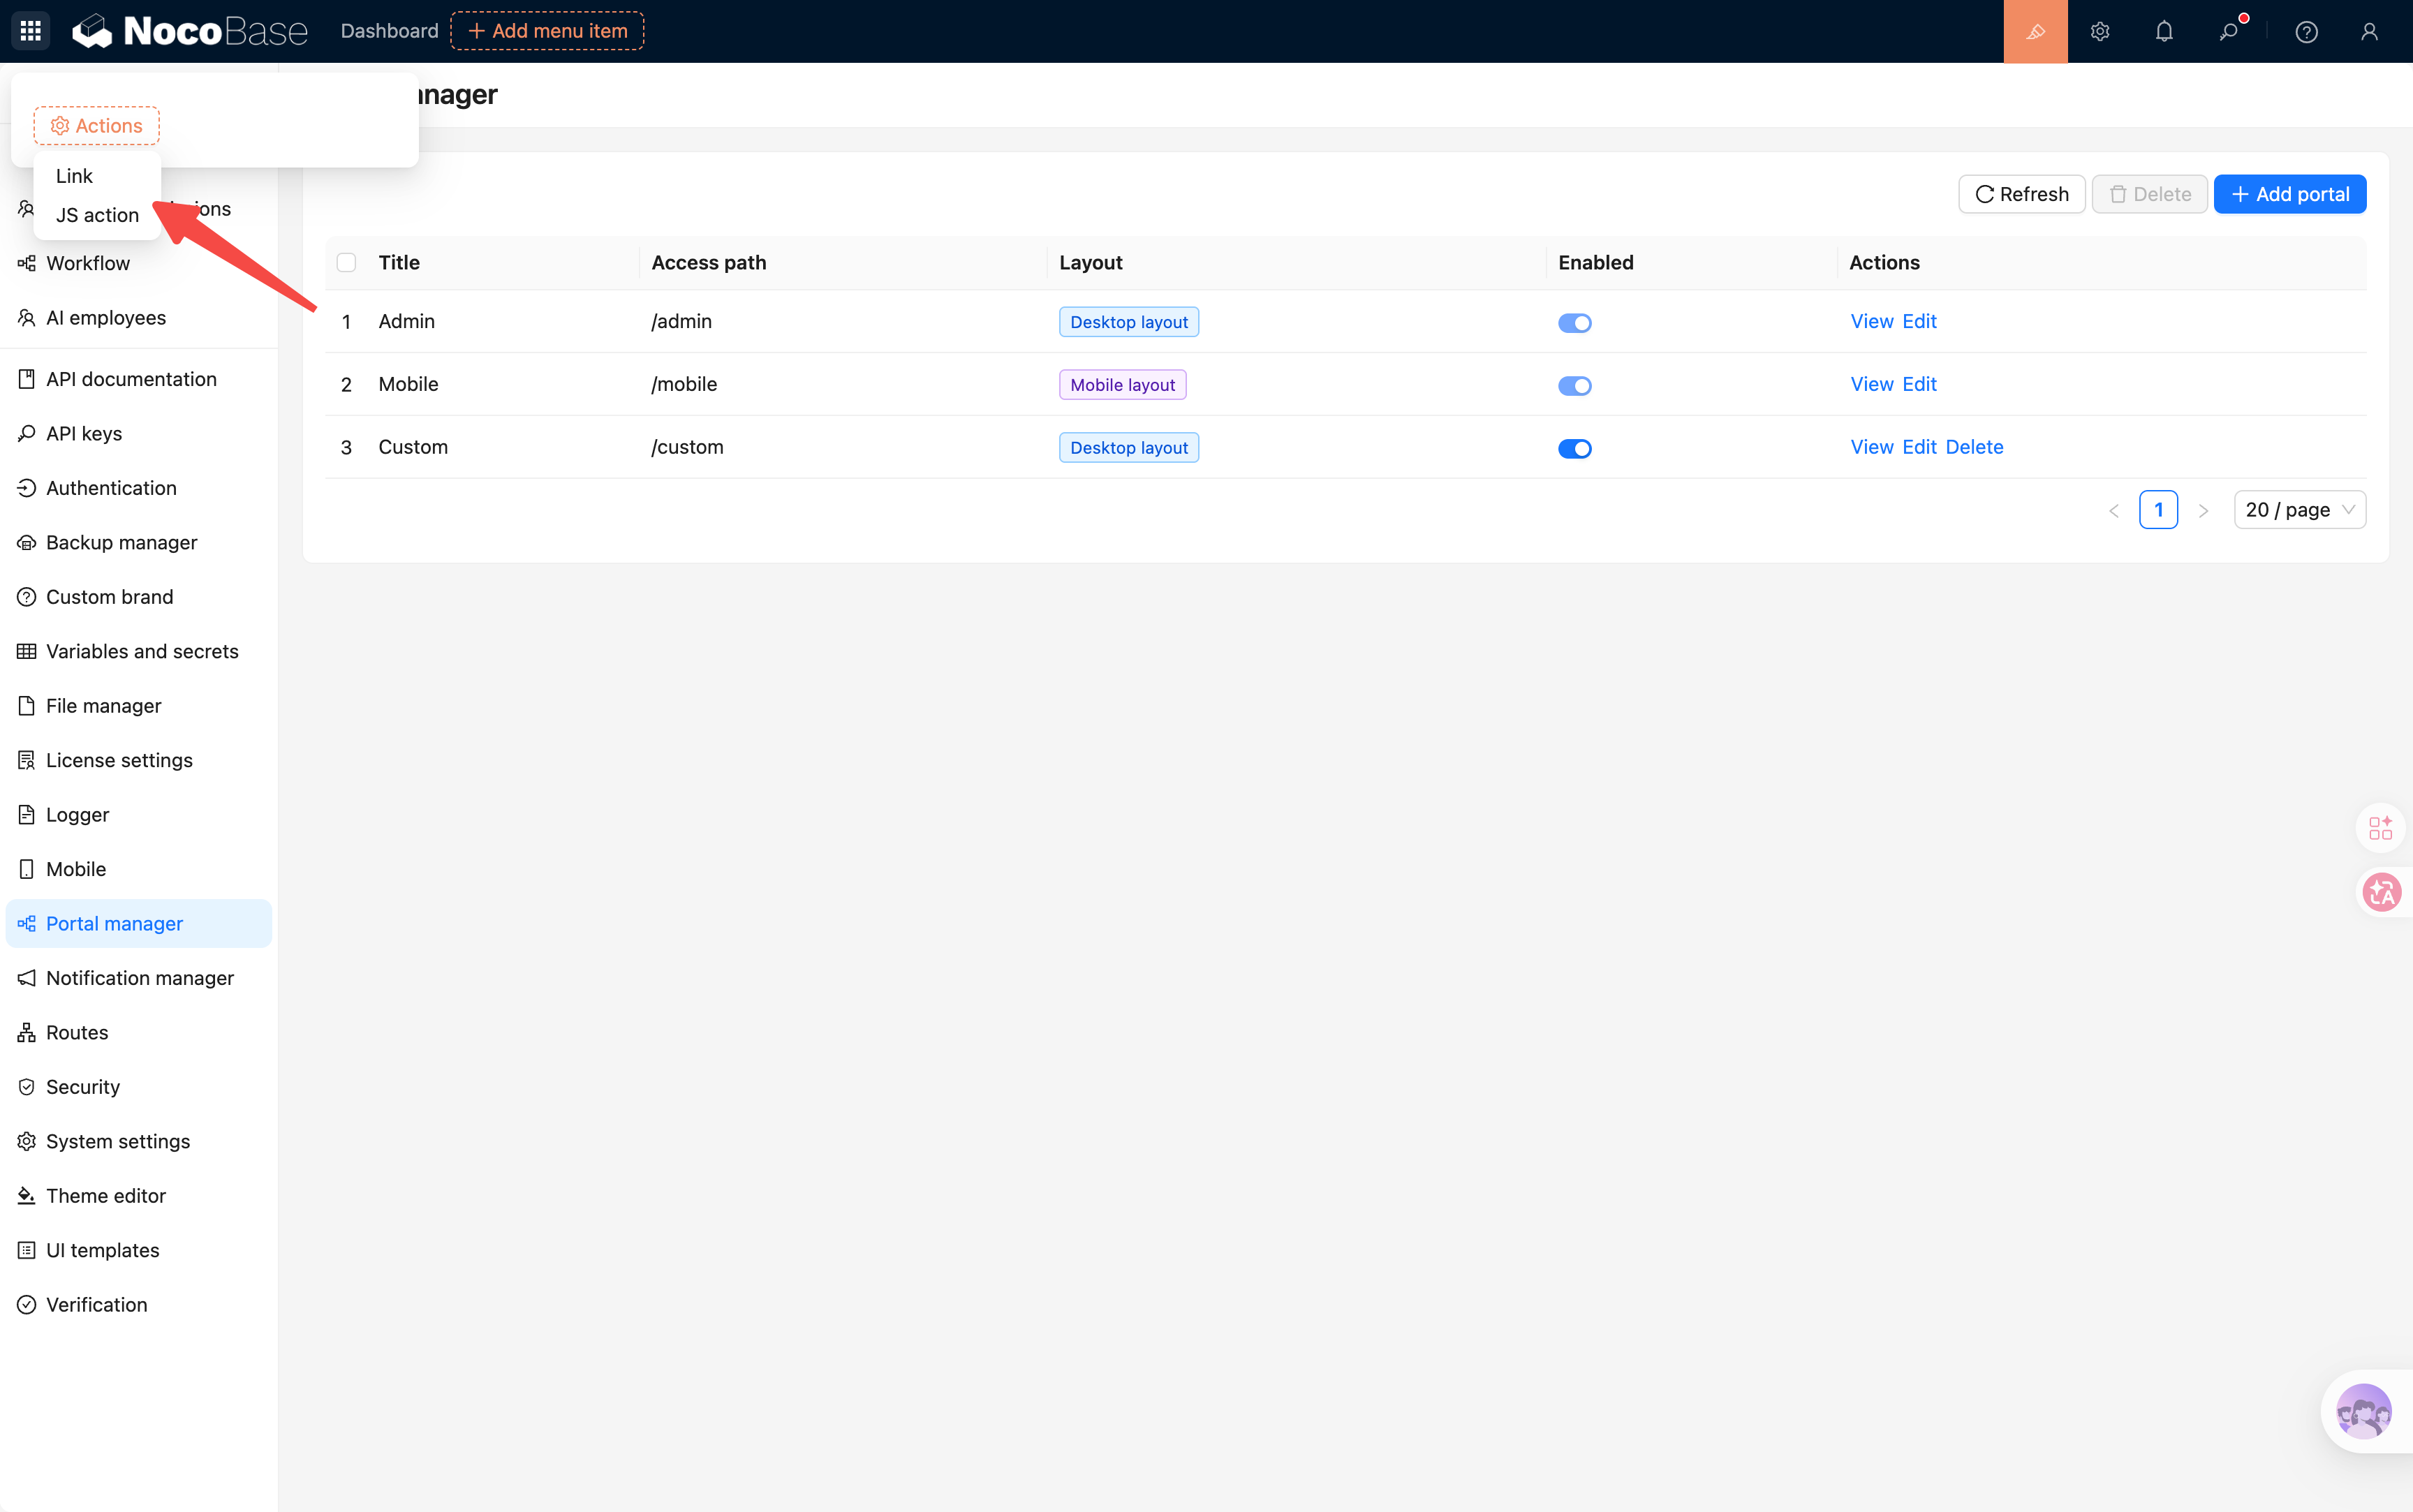This screenshot has height=1512, width=2413.
Task: Click Mobile phone icon in sidebar
Action: pos(27,869)
